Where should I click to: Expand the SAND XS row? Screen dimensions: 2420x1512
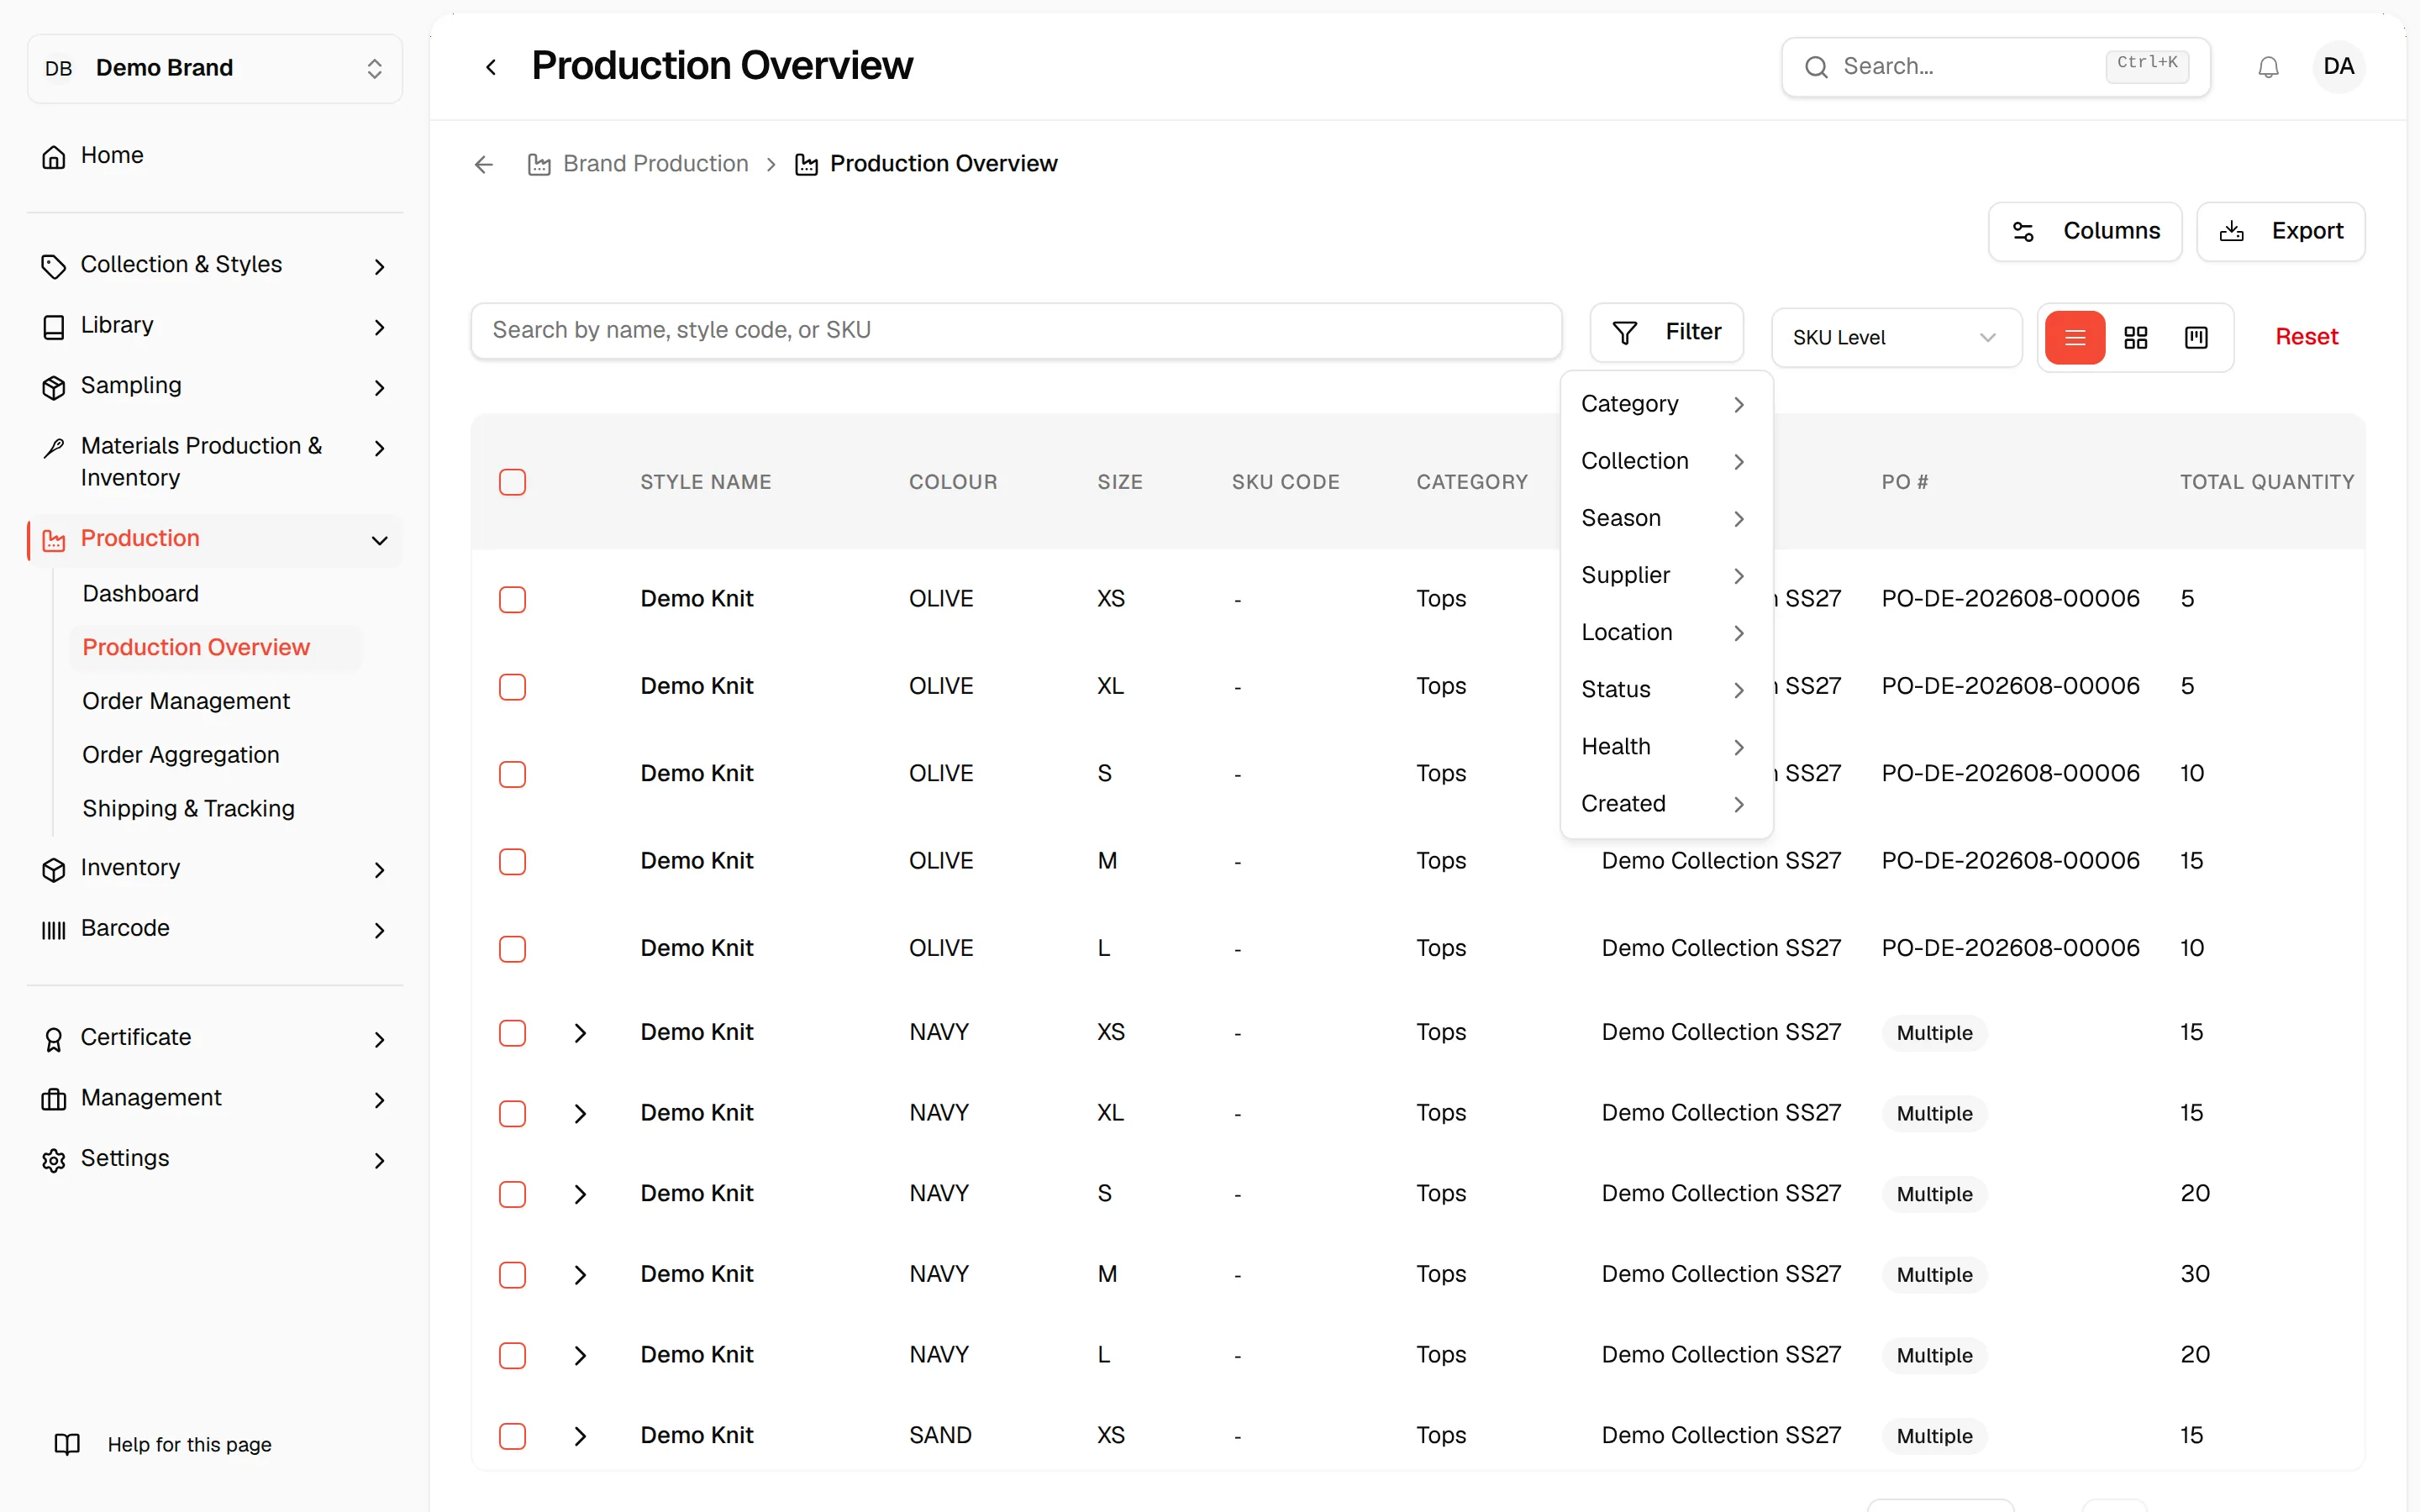click(580, 1436)
